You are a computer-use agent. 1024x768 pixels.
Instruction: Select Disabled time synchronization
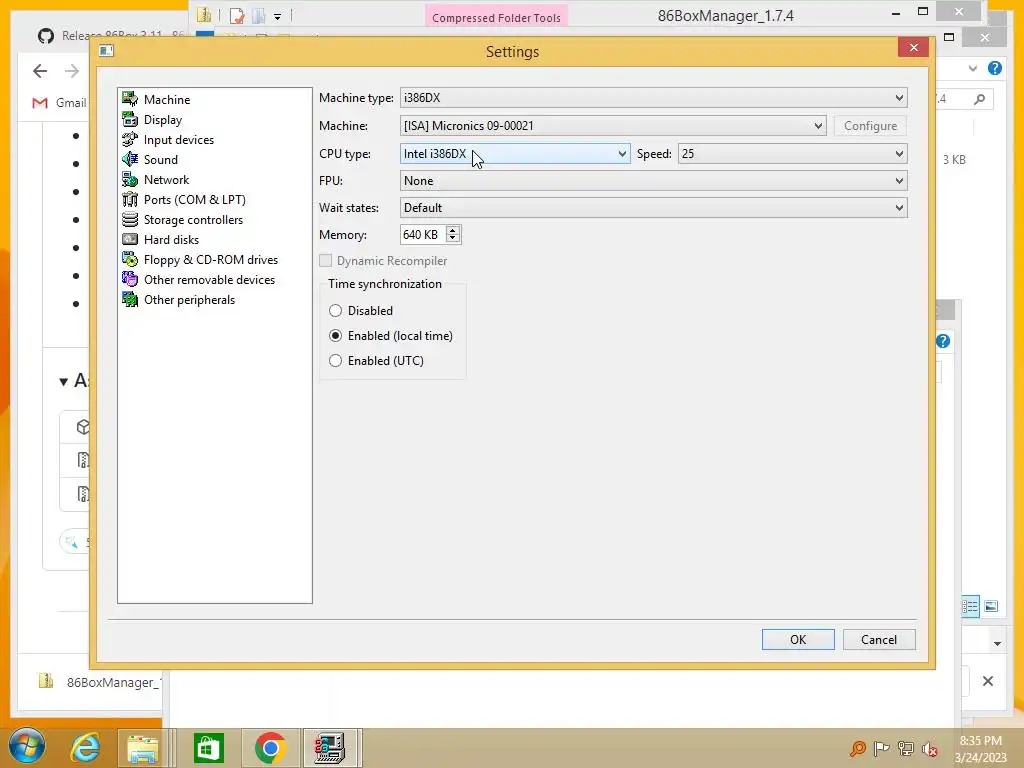pos(335,311)
